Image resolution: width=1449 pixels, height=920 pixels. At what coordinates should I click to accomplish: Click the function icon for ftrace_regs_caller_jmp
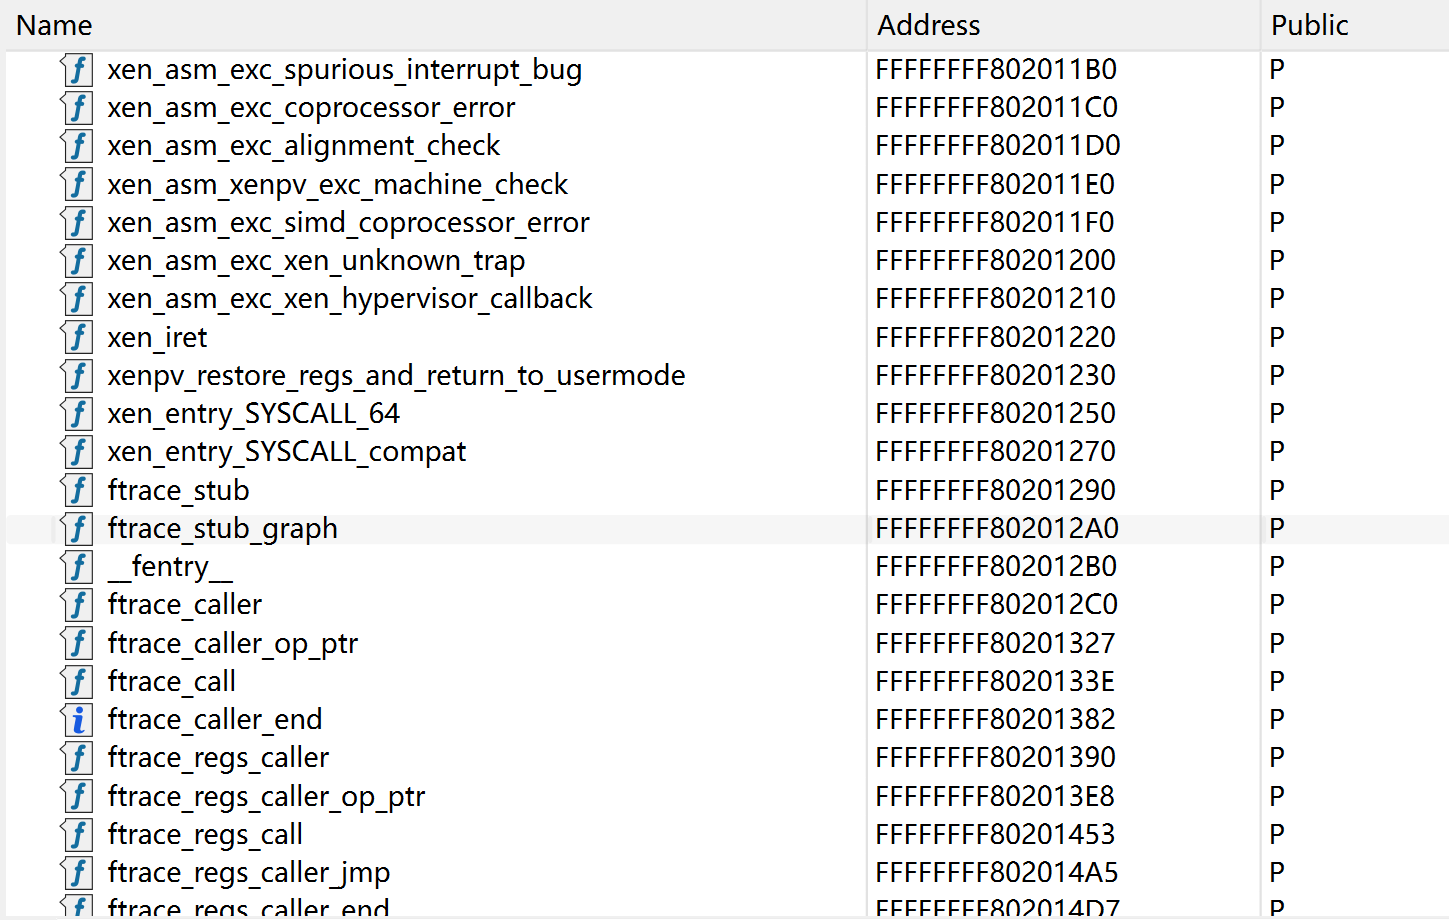coord(77,873)
